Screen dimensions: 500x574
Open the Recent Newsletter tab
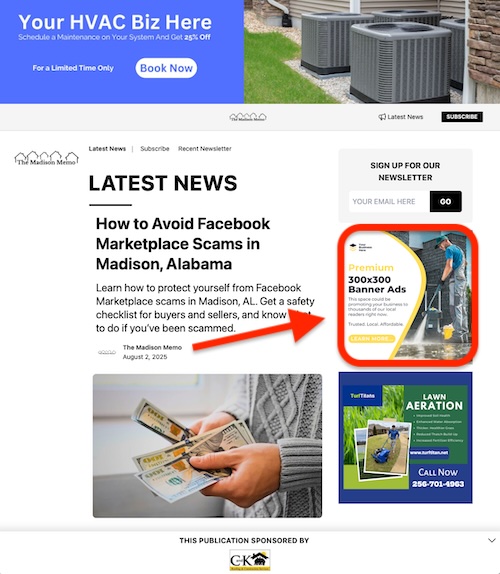(205, 149)
